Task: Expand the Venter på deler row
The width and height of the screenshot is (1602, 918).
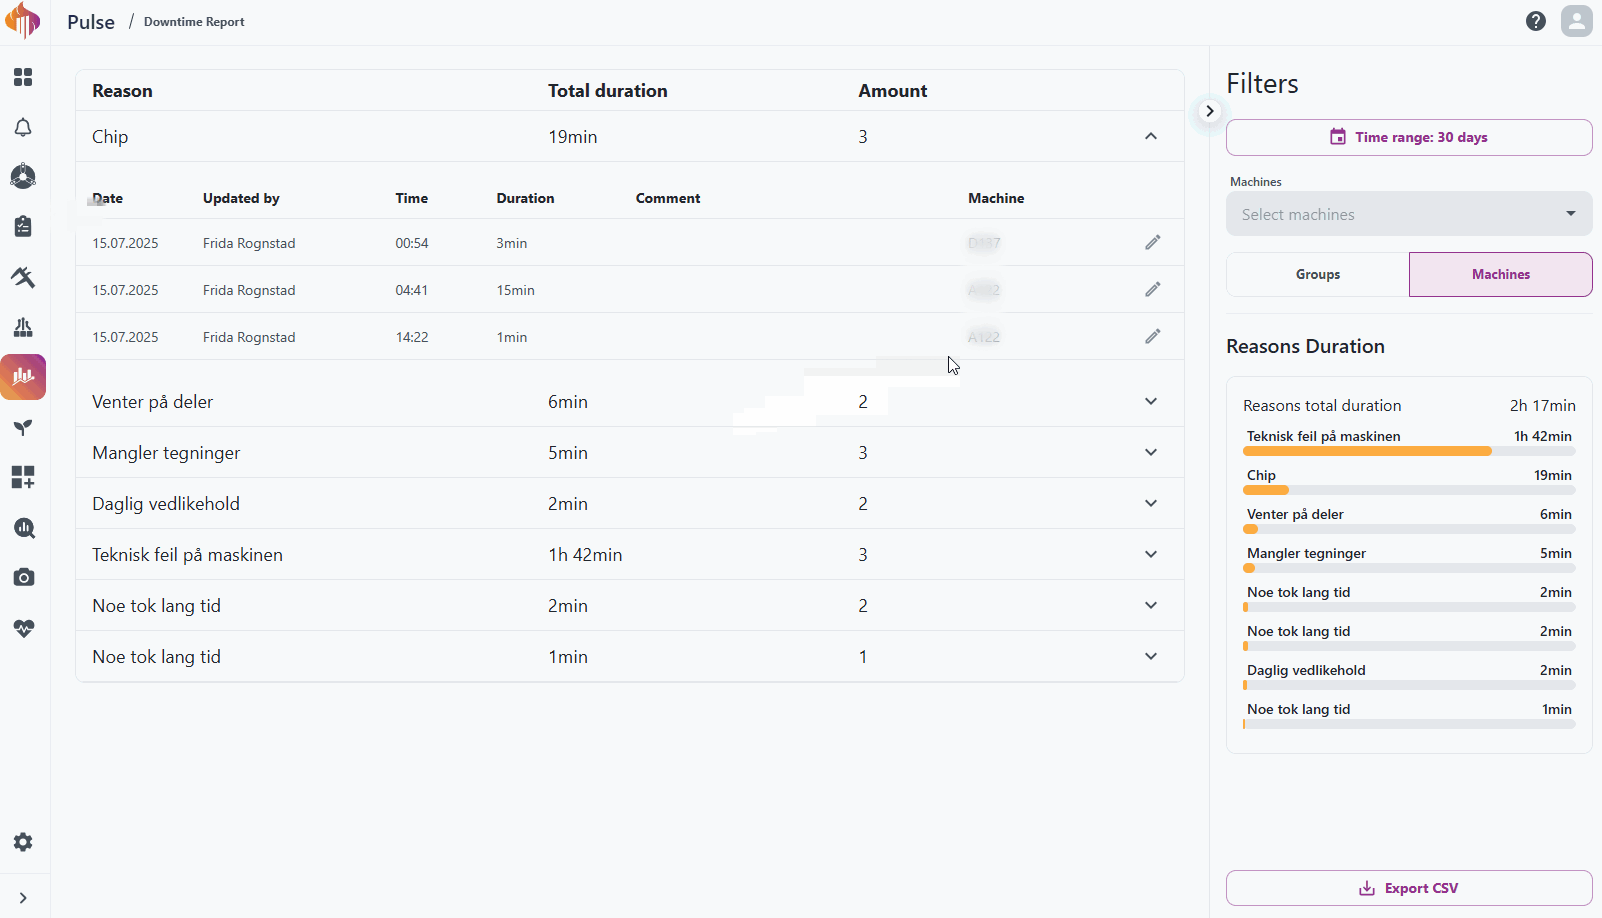Action: (1150, 402)
